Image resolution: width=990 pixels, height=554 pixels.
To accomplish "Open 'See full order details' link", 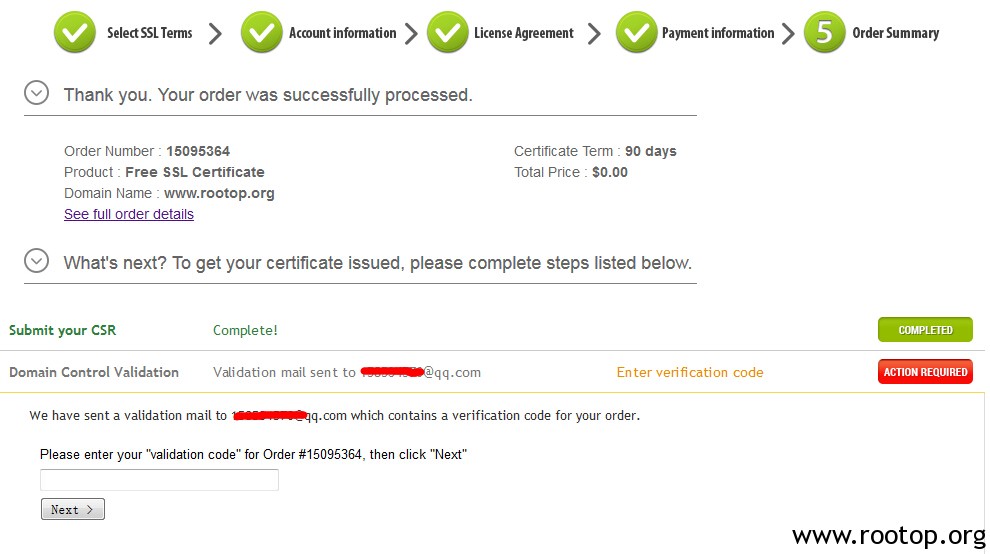I will 129,214.
